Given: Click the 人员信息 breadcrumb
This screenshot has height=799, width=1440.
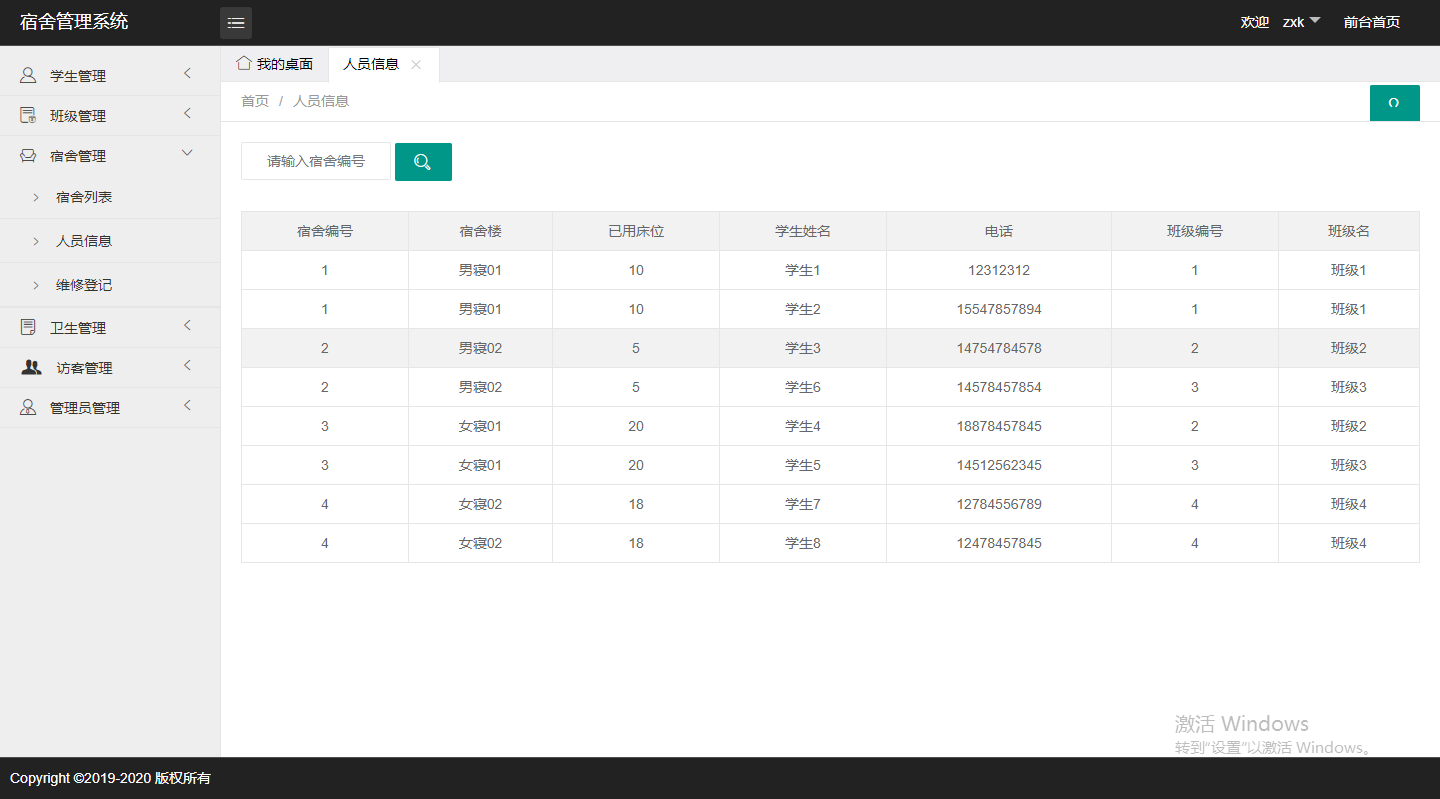Looking at the screenshot, I should [321, 101].
